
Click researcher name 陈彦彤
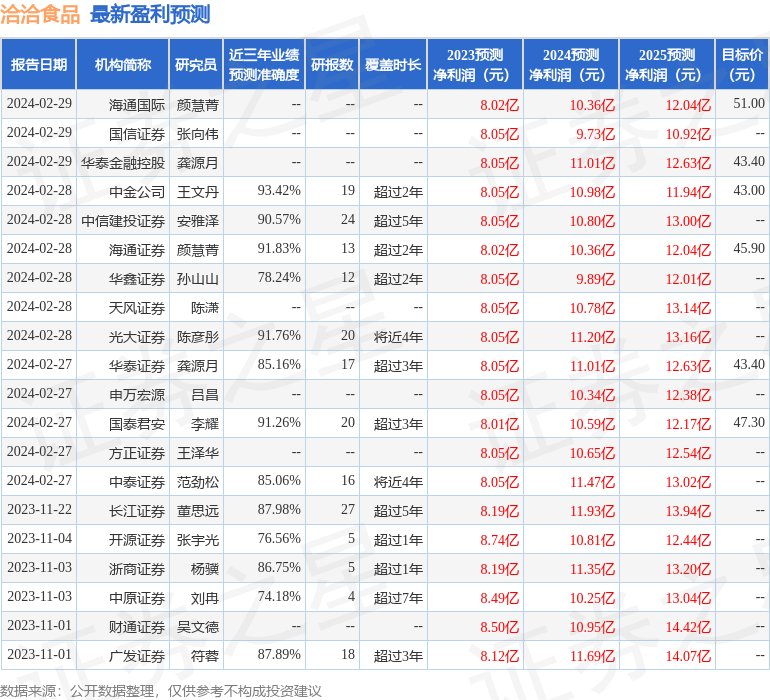pyautogui.click(x=197, y=337)
